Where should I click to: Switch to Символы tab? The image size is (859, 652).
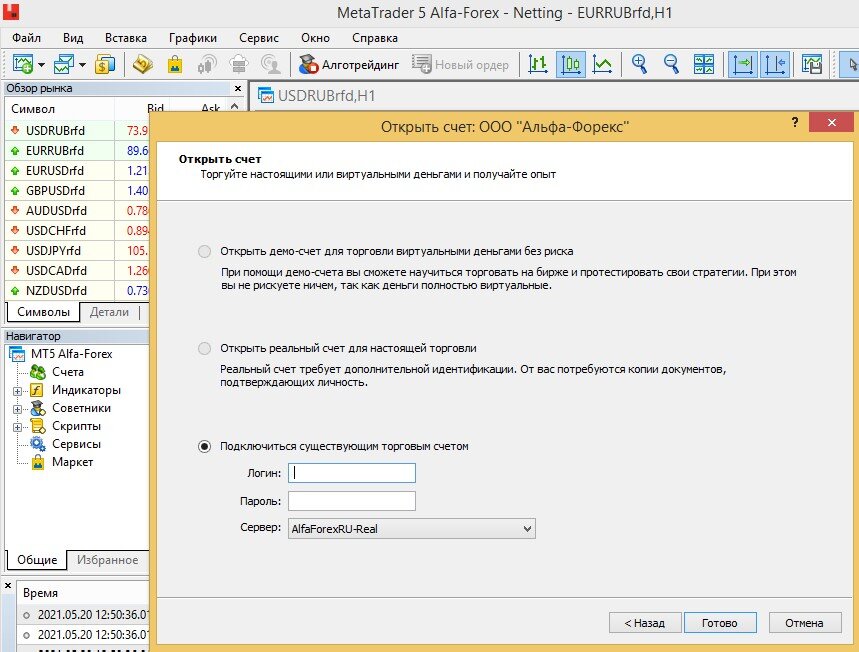[x=43, y=312]
